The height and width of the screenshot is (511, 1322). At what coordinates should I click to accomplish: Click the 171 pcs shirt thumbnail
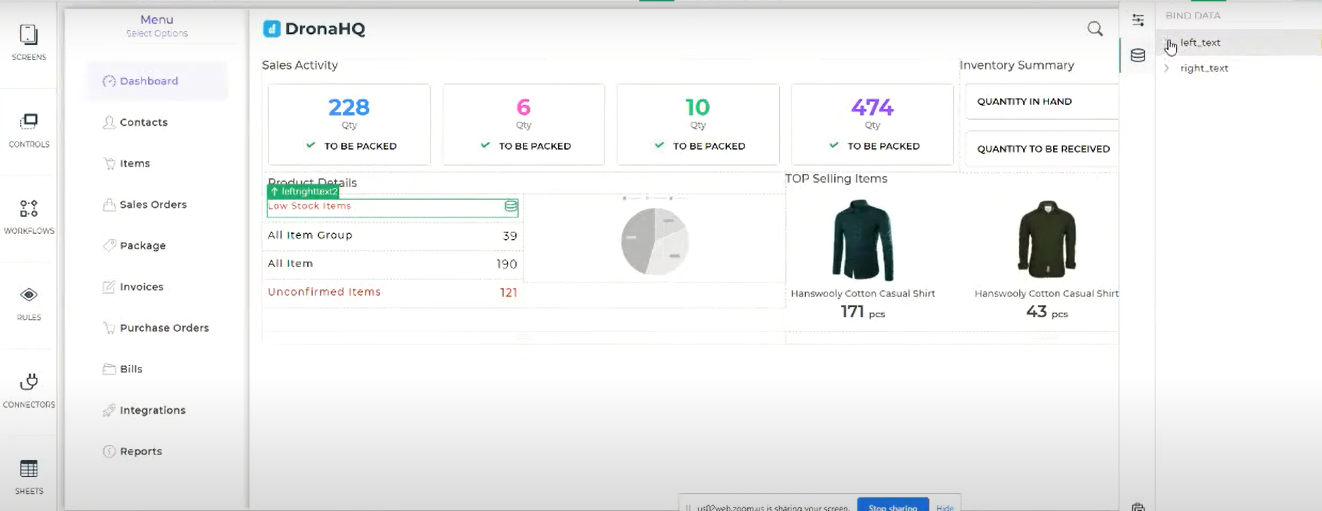tap(862, 240)
